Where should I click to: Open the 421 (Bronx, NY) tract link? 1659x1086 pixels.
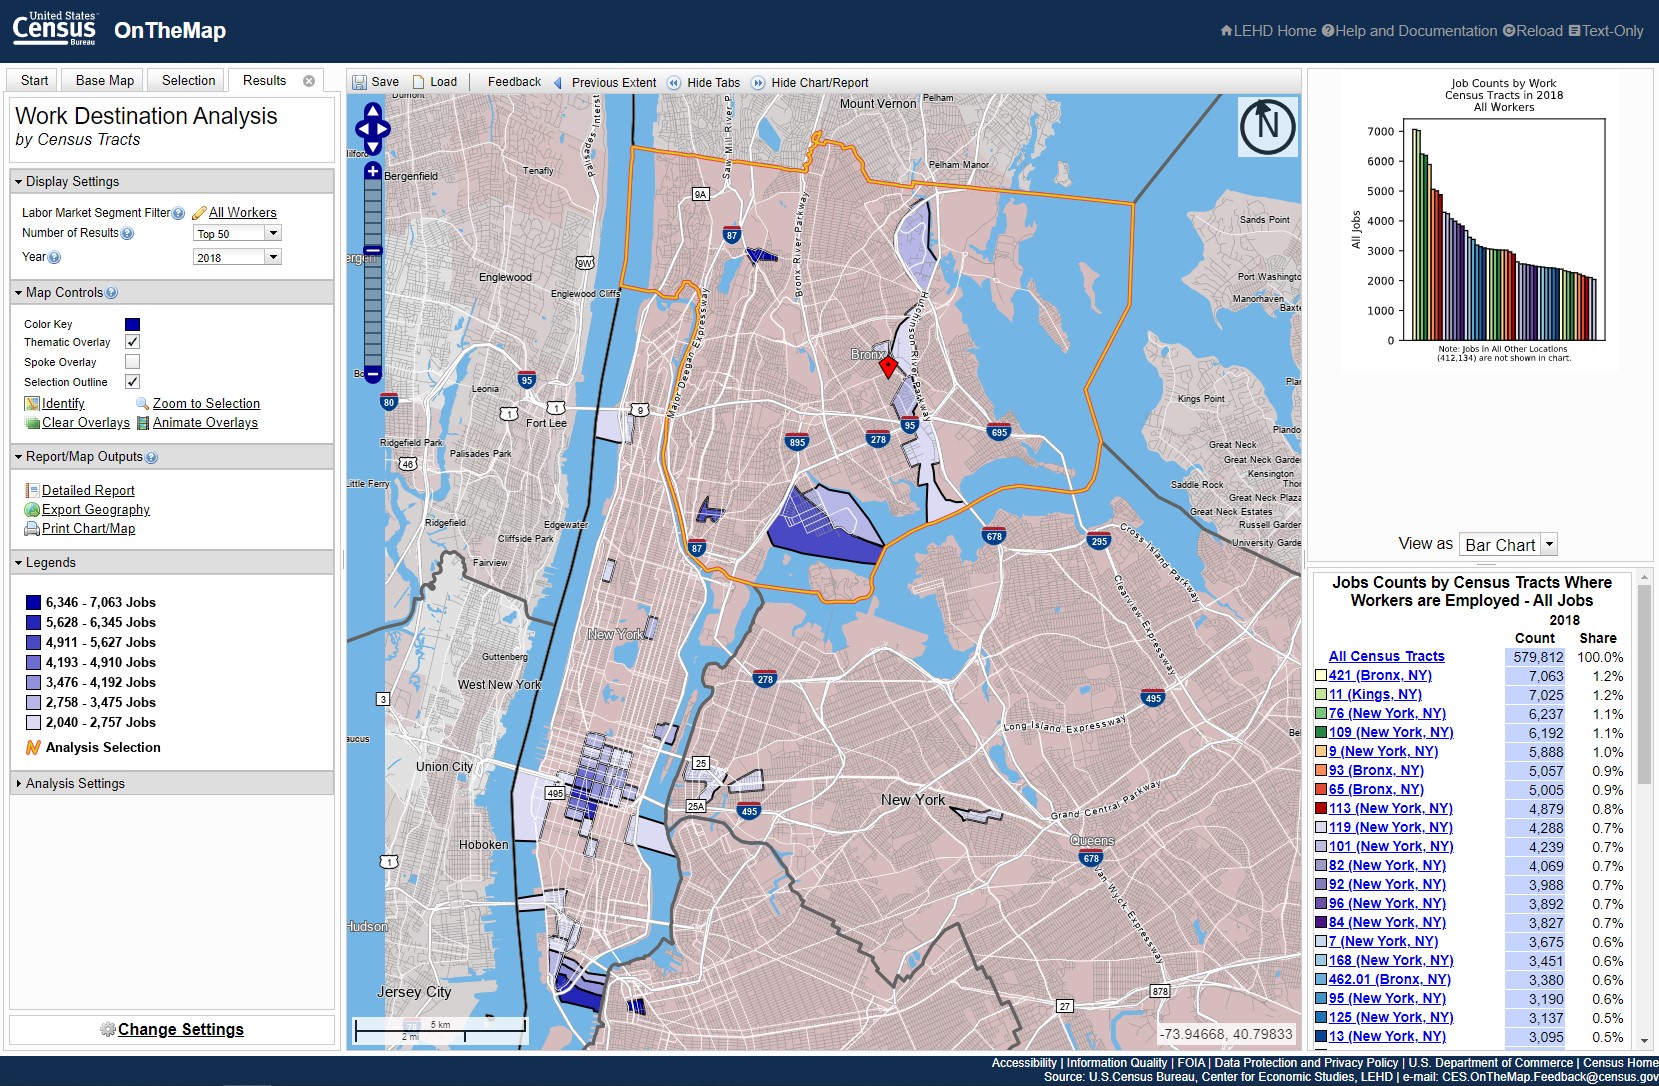tap(1380, 675)
